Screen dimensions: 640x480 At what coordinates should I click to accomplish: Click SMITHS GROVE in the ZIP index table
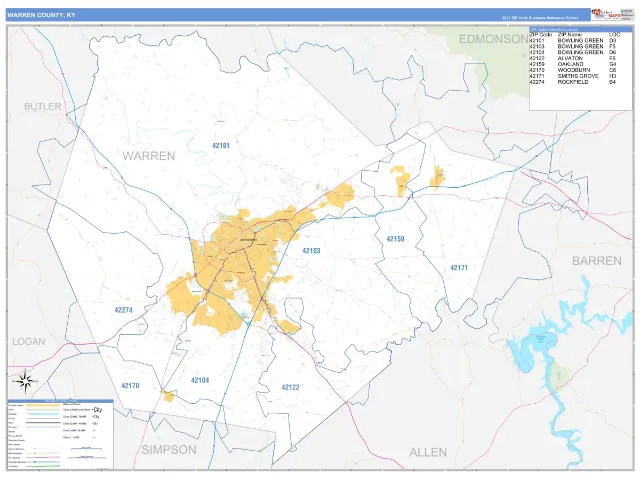tap(578, 76)
